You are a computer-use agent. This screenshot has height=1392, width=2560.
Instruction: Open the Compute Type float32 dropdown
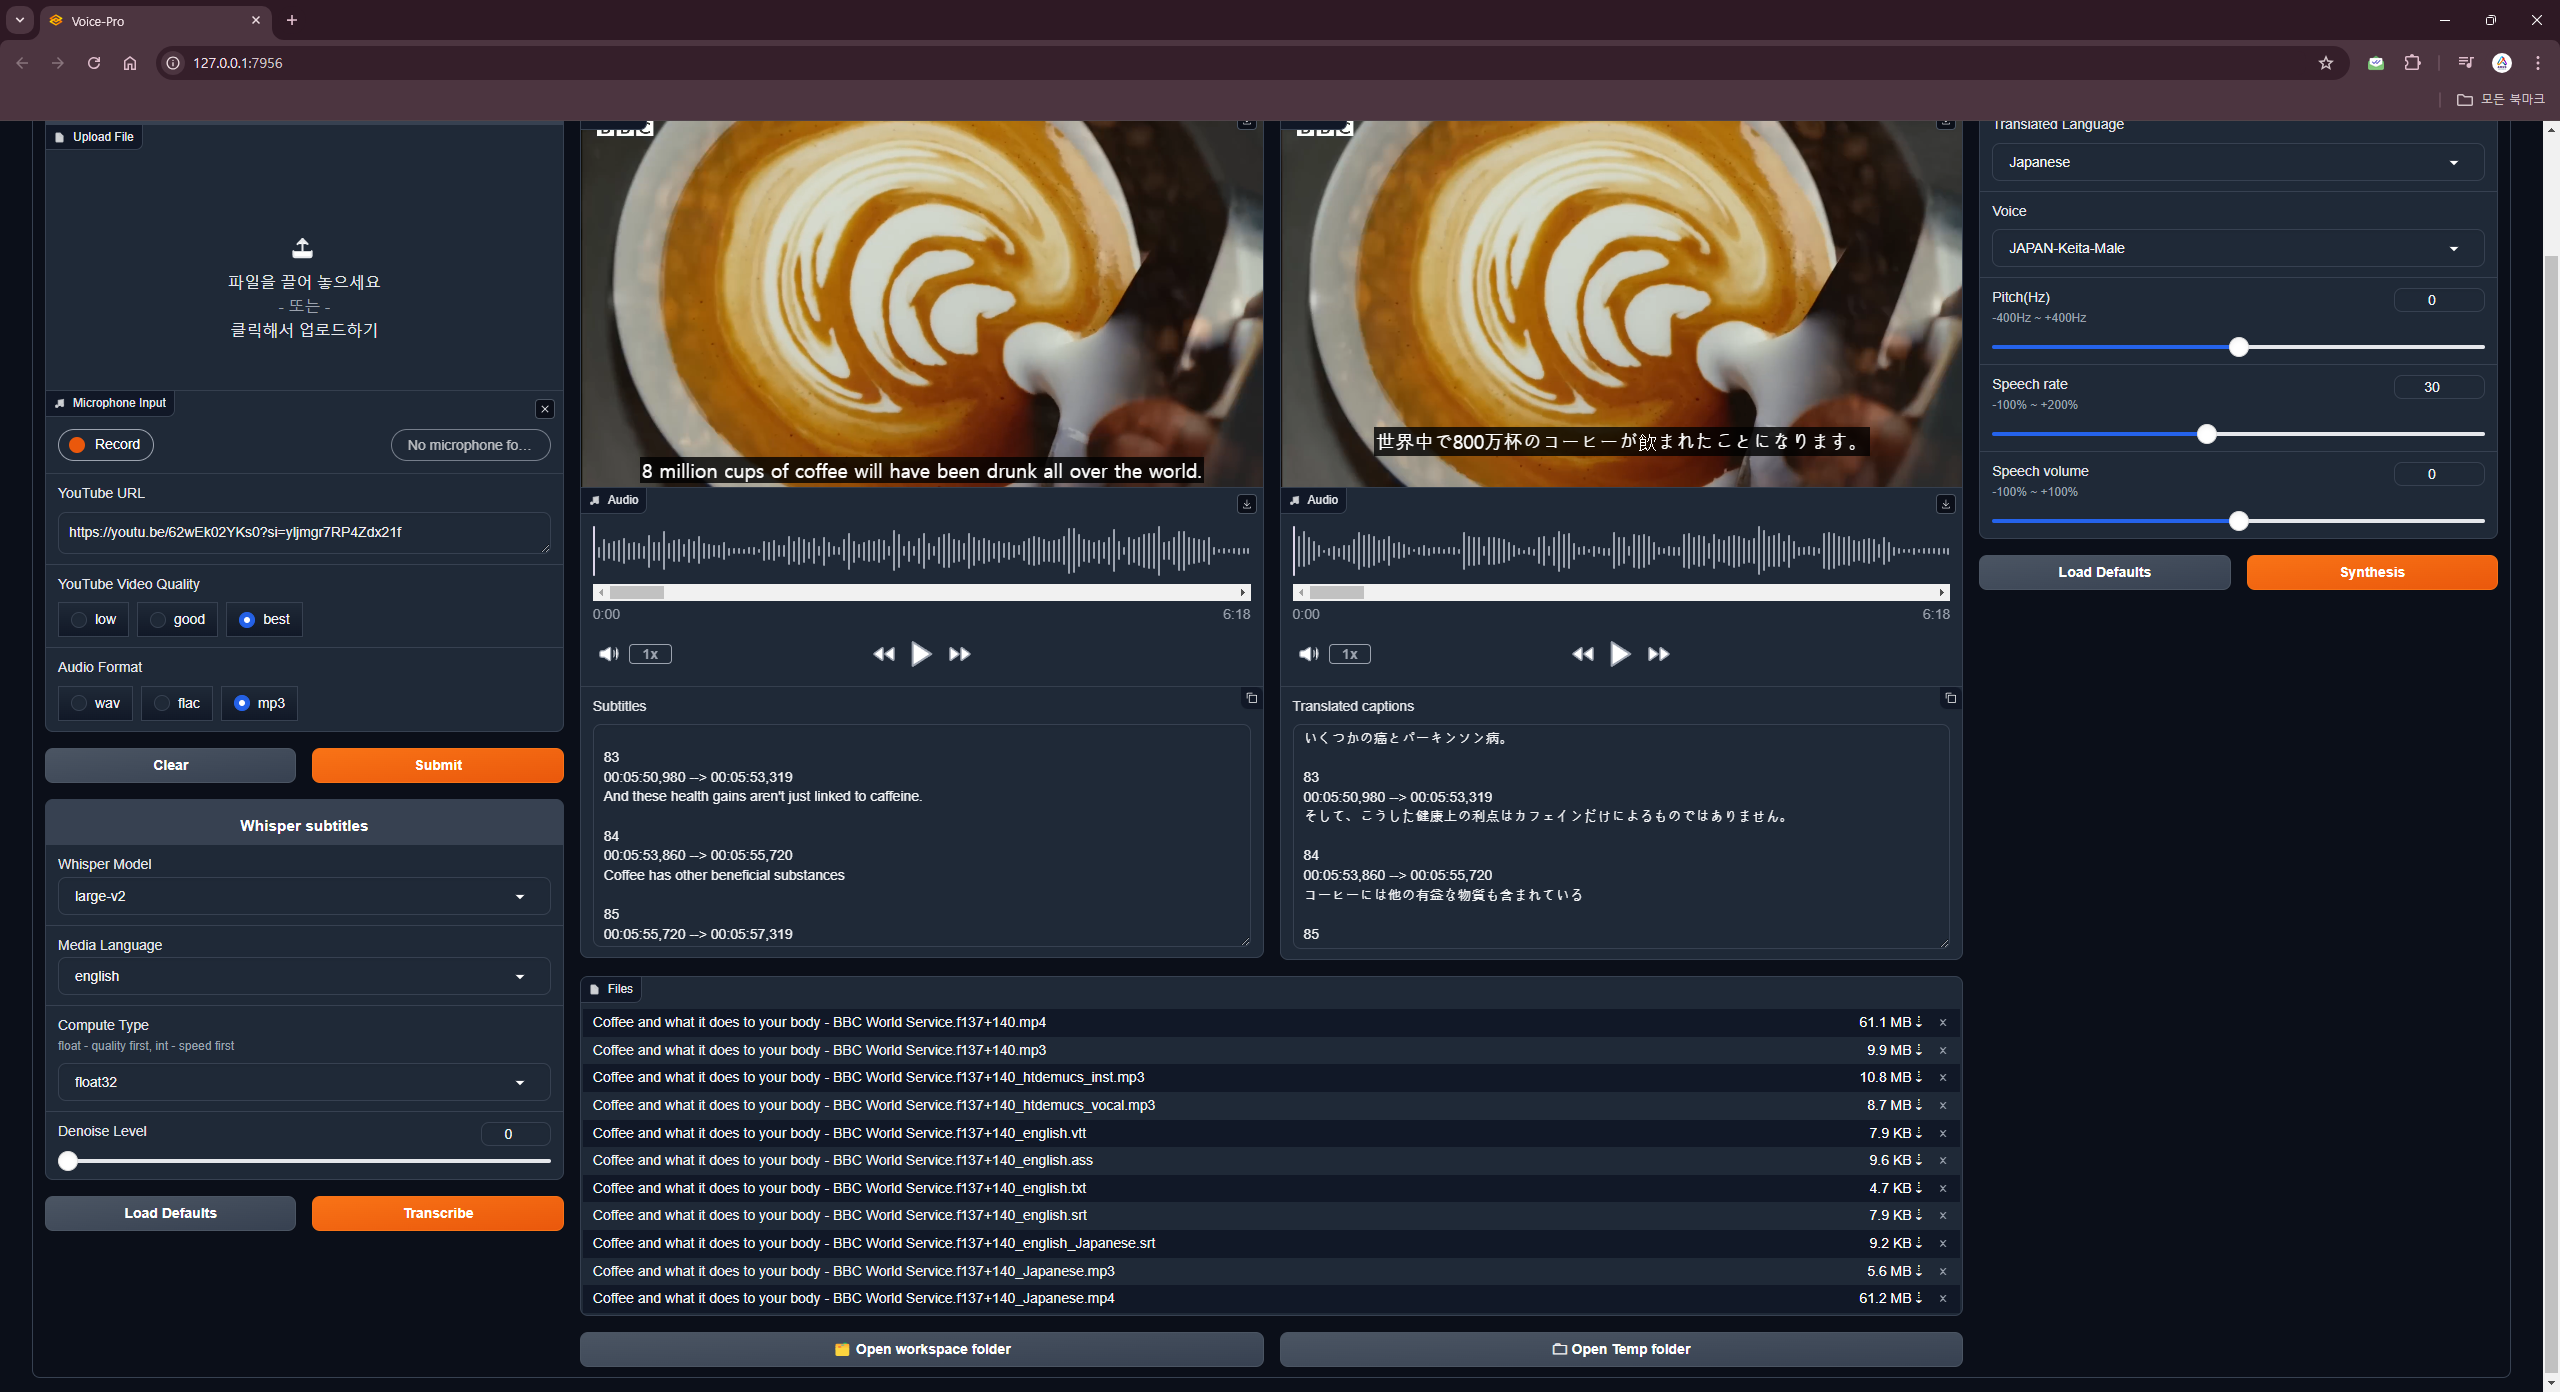tap(304, 1082)
